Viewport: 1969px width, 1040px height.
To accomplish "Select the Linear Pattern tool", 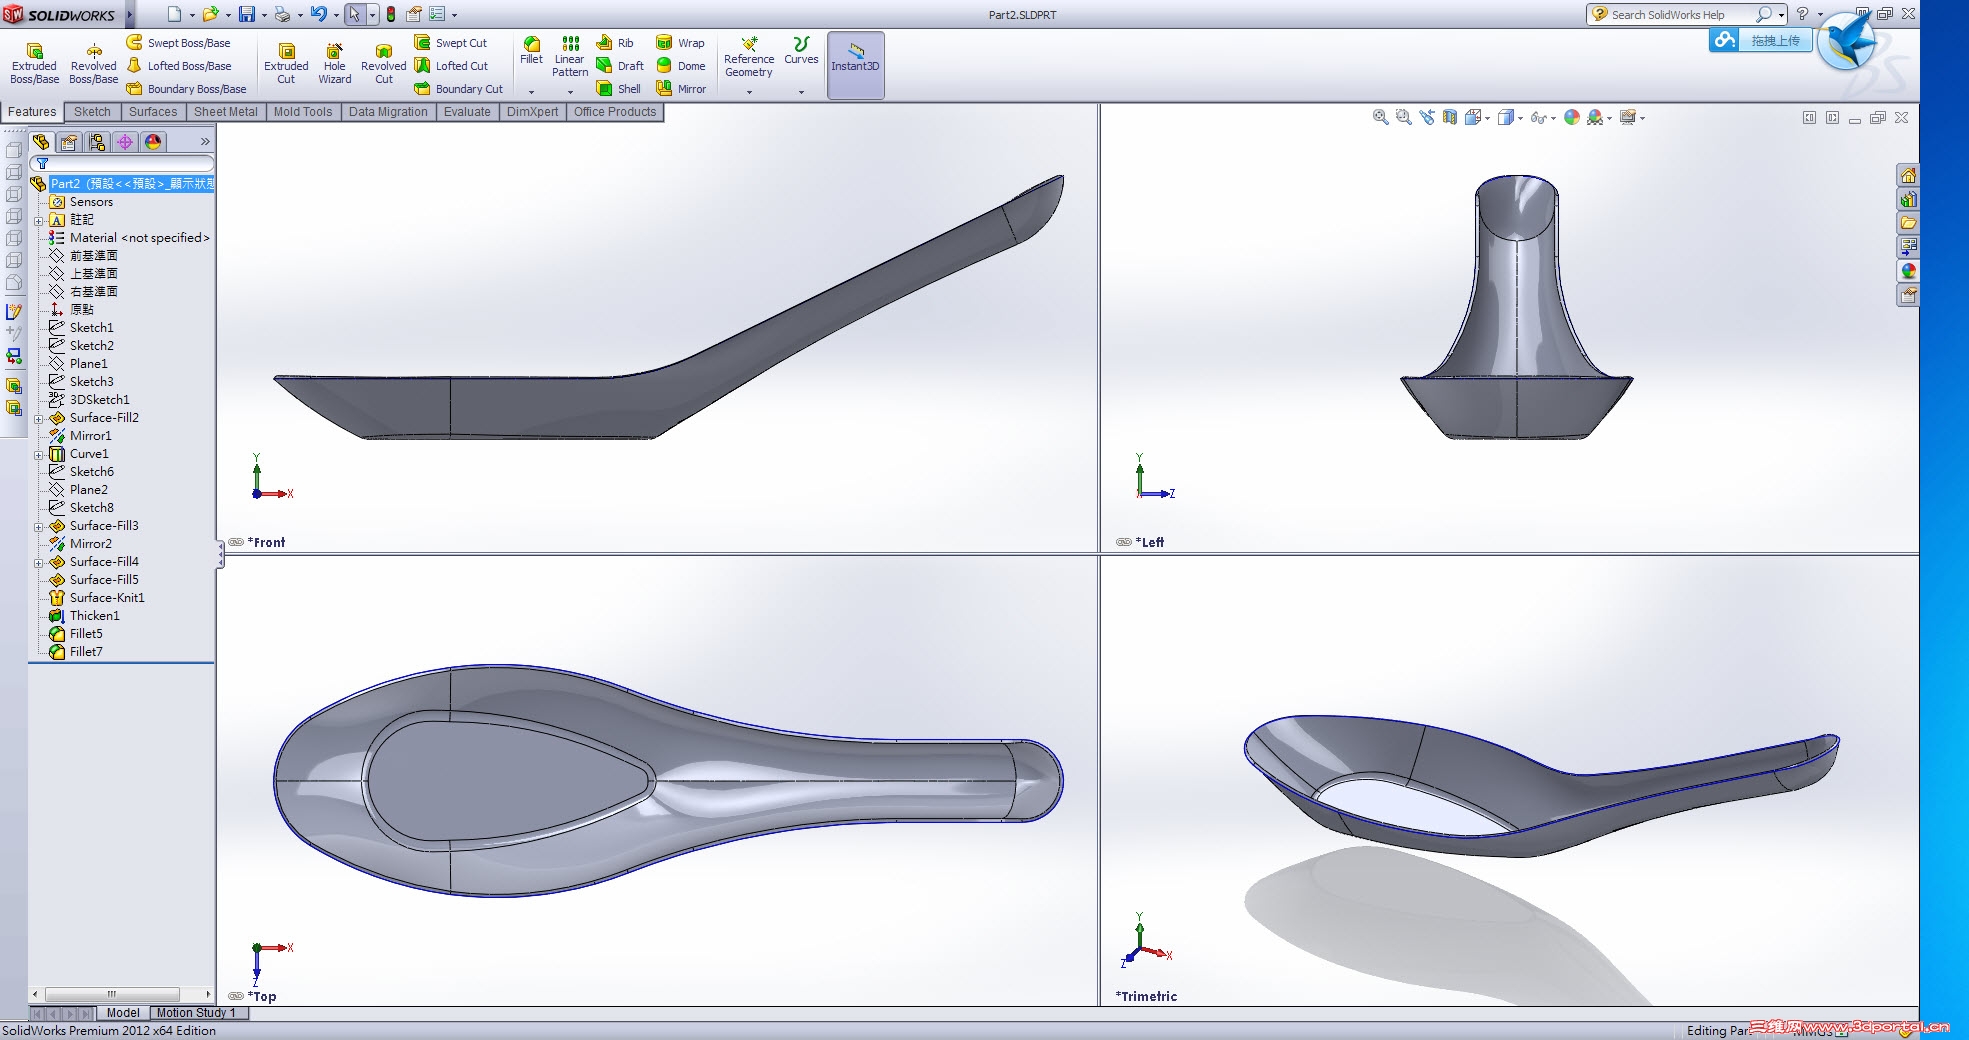I will point(570,57).
